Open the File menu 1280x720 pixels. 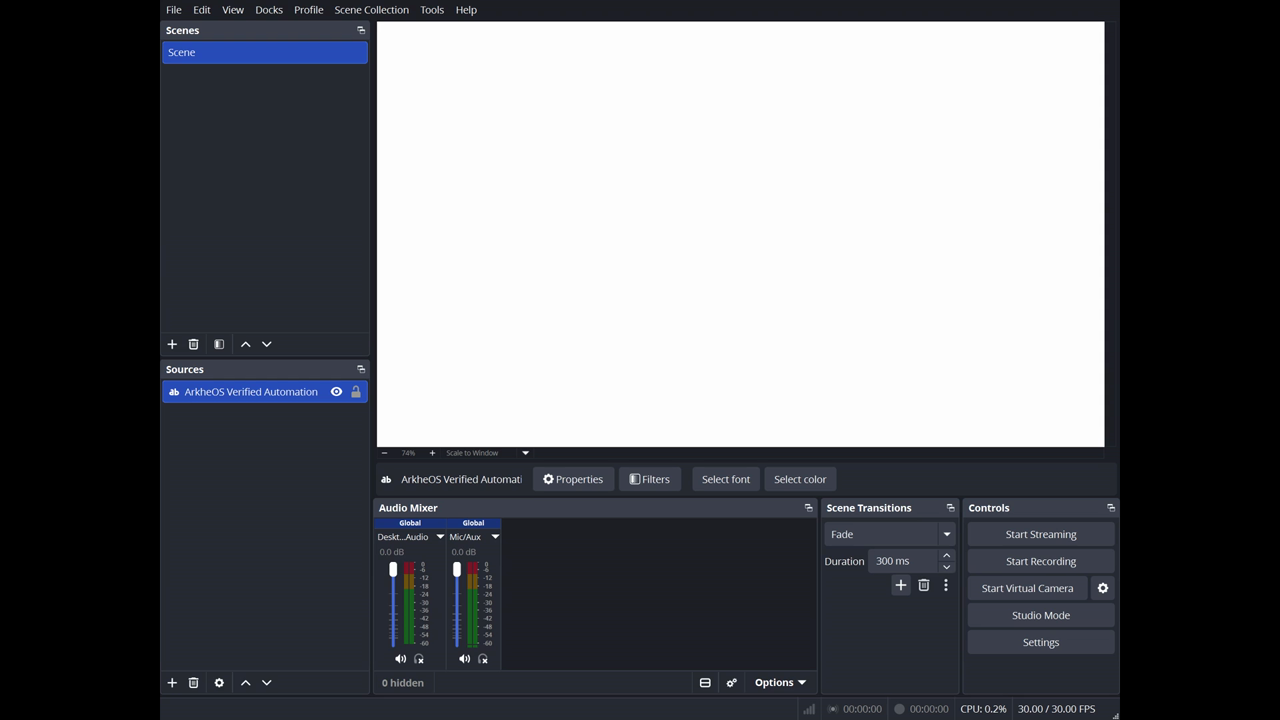[174, 10]
